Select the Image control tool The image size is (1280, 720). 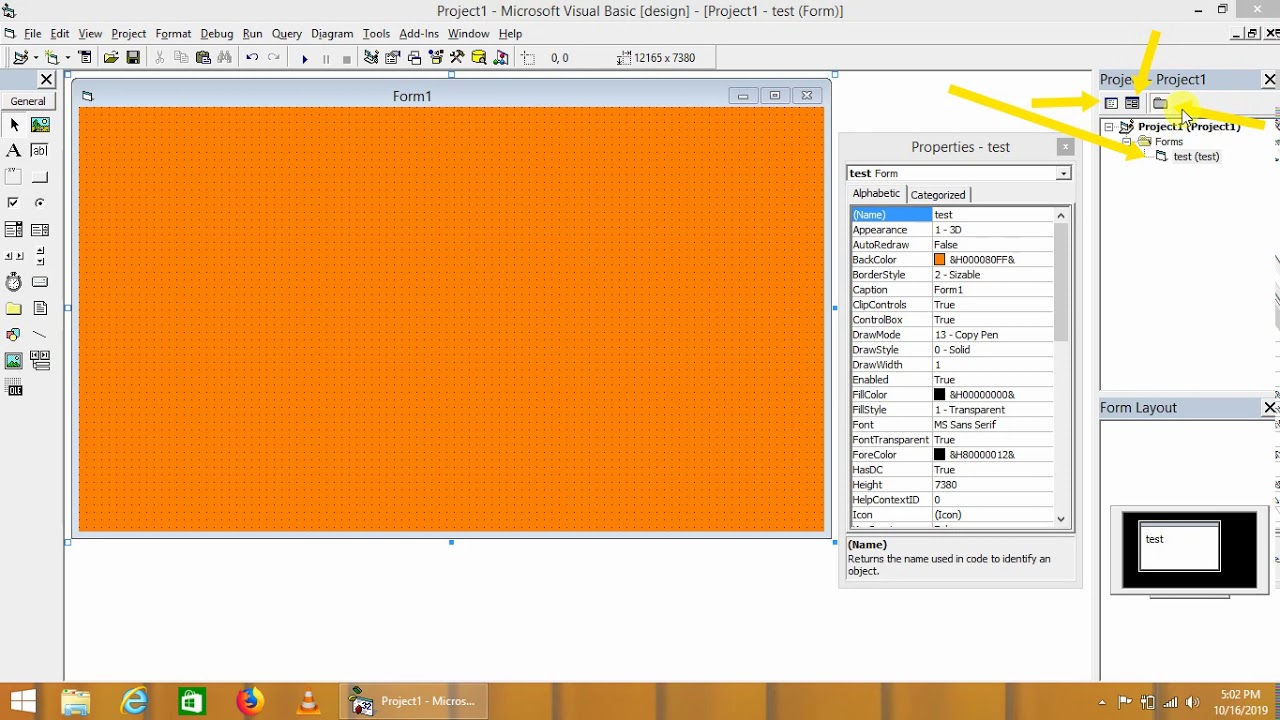(14, 361)
